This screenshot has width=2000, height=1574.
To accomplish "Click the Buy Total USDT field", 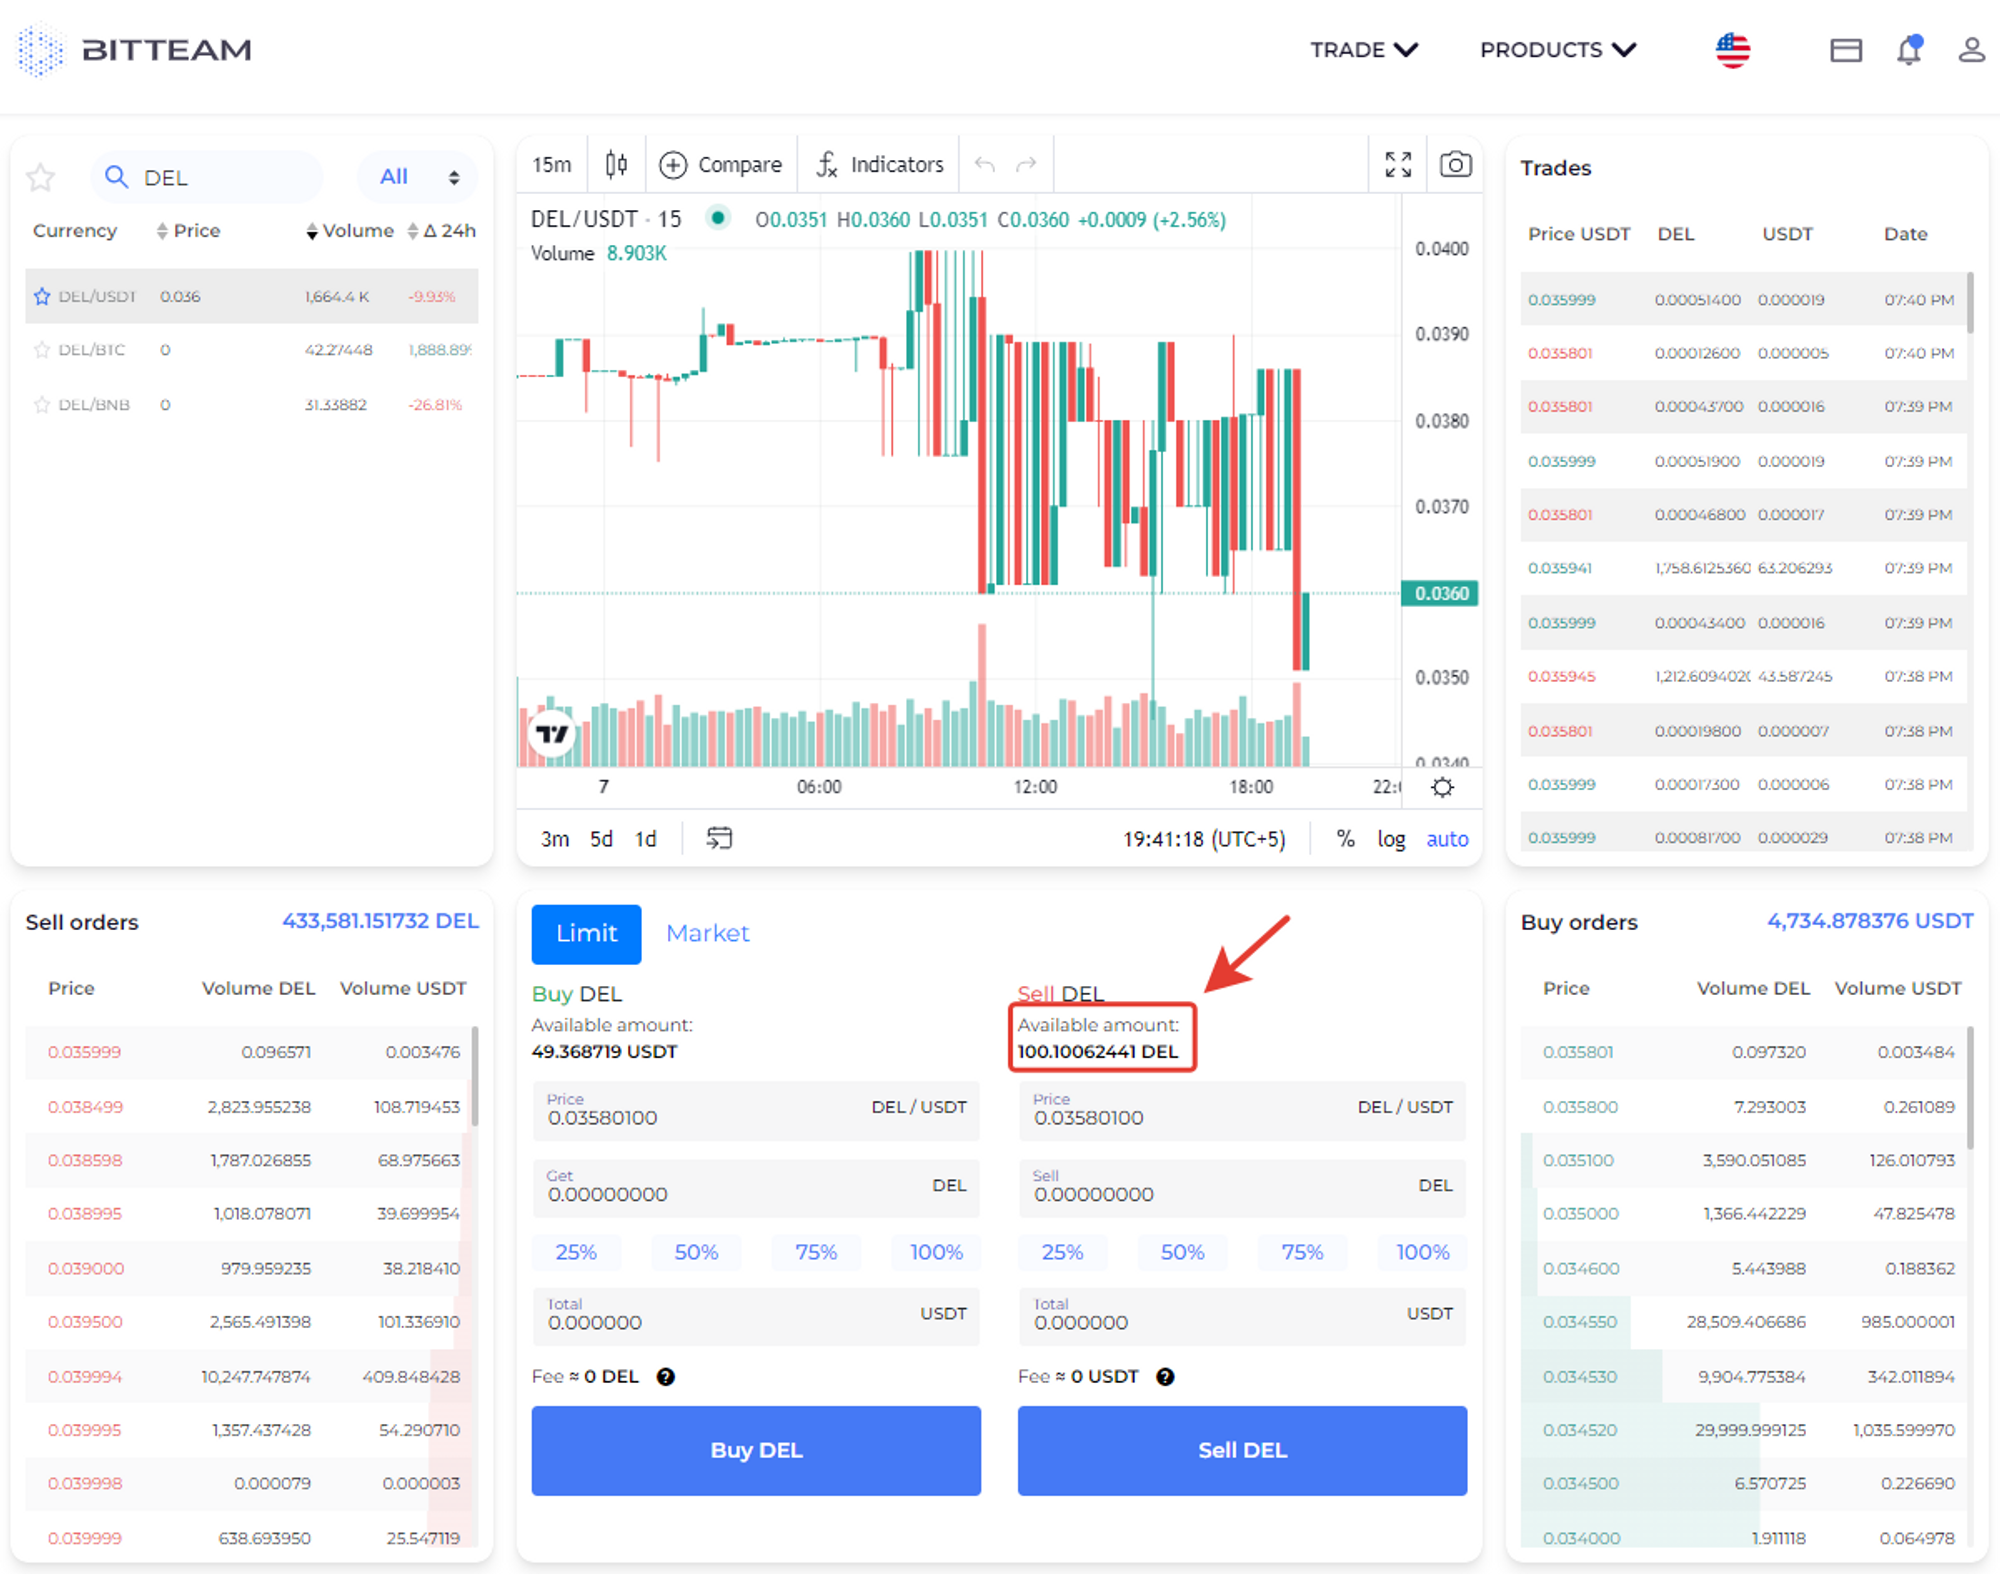I will [756, 1315].
